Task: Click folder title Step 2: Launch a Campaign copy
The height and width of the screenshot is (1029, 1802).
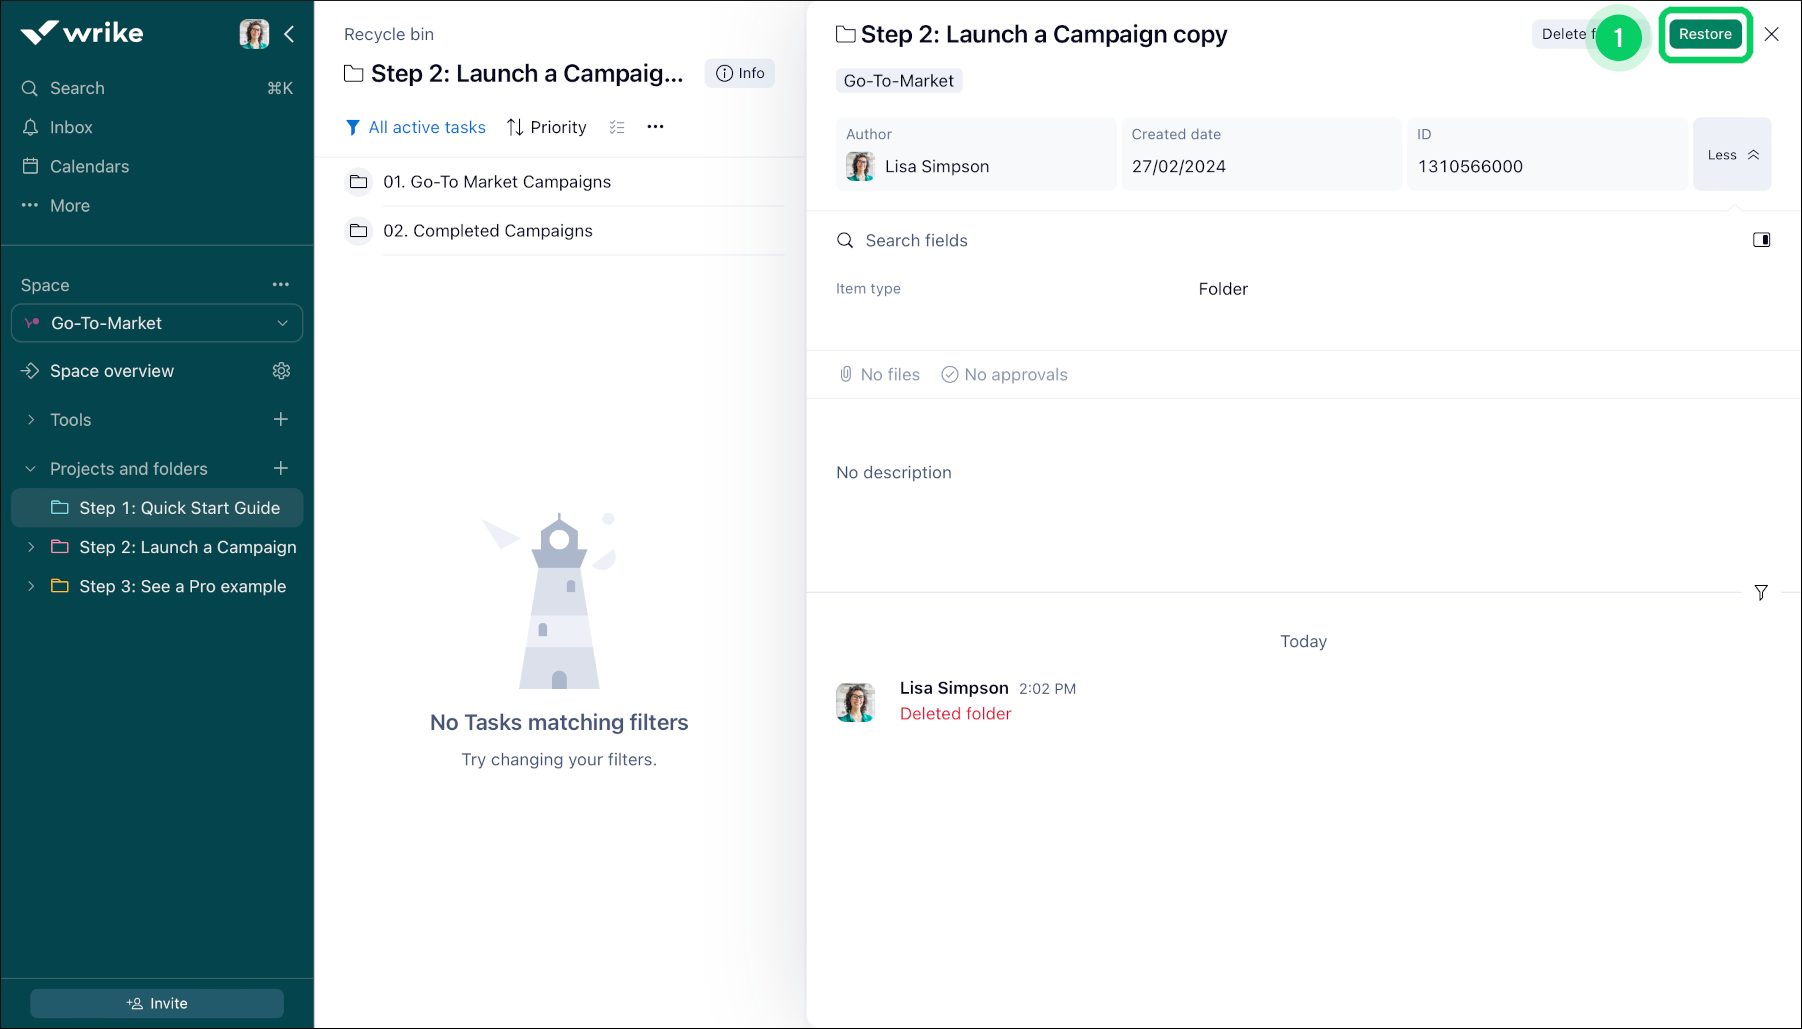Action: (1044, 34)
